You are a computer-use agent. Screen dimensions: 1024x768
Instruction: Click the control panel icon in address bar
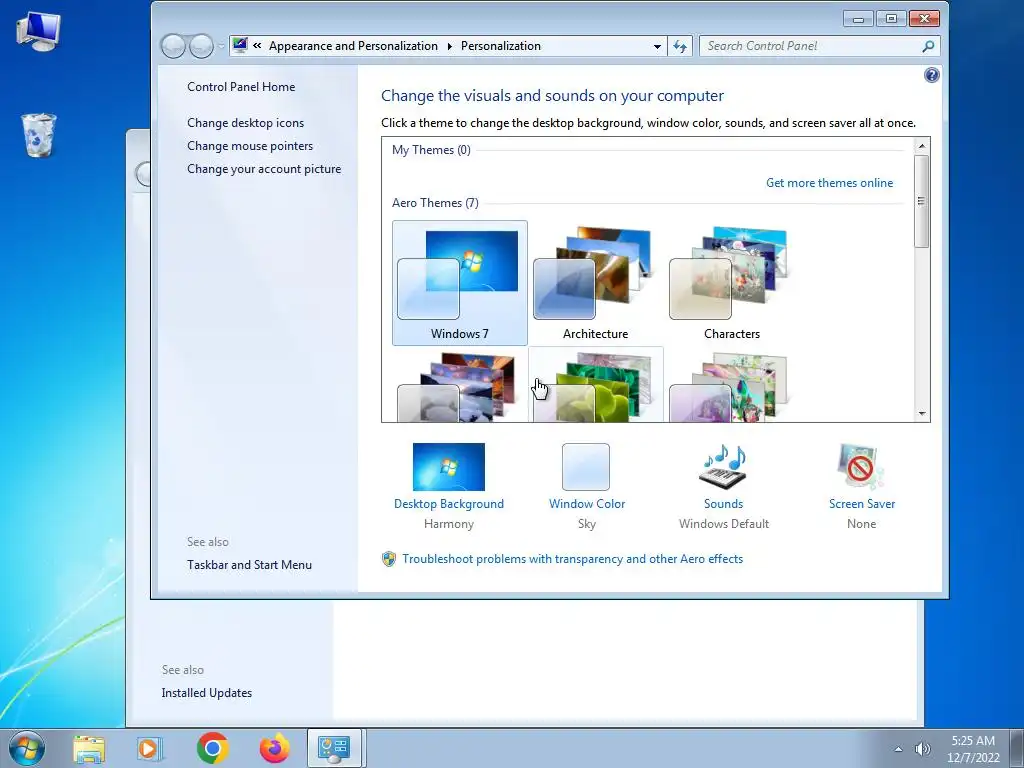click(240, 45)
